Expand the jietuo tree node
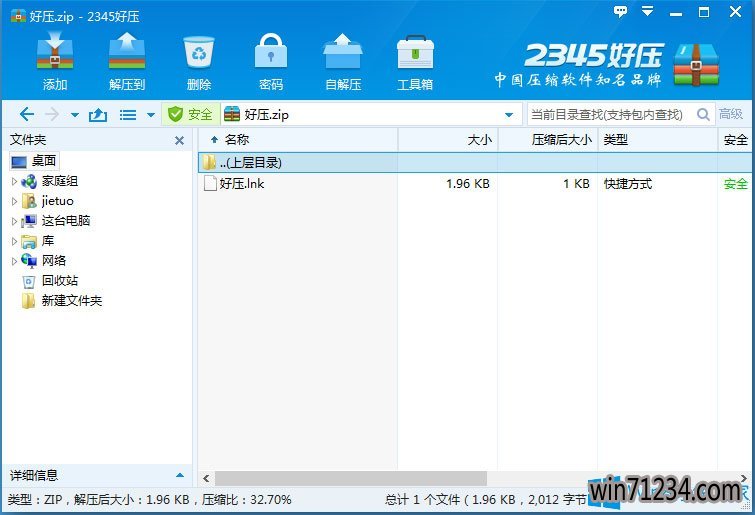The width and height of the screenshot is (755, 515). (x=14, y=201)
